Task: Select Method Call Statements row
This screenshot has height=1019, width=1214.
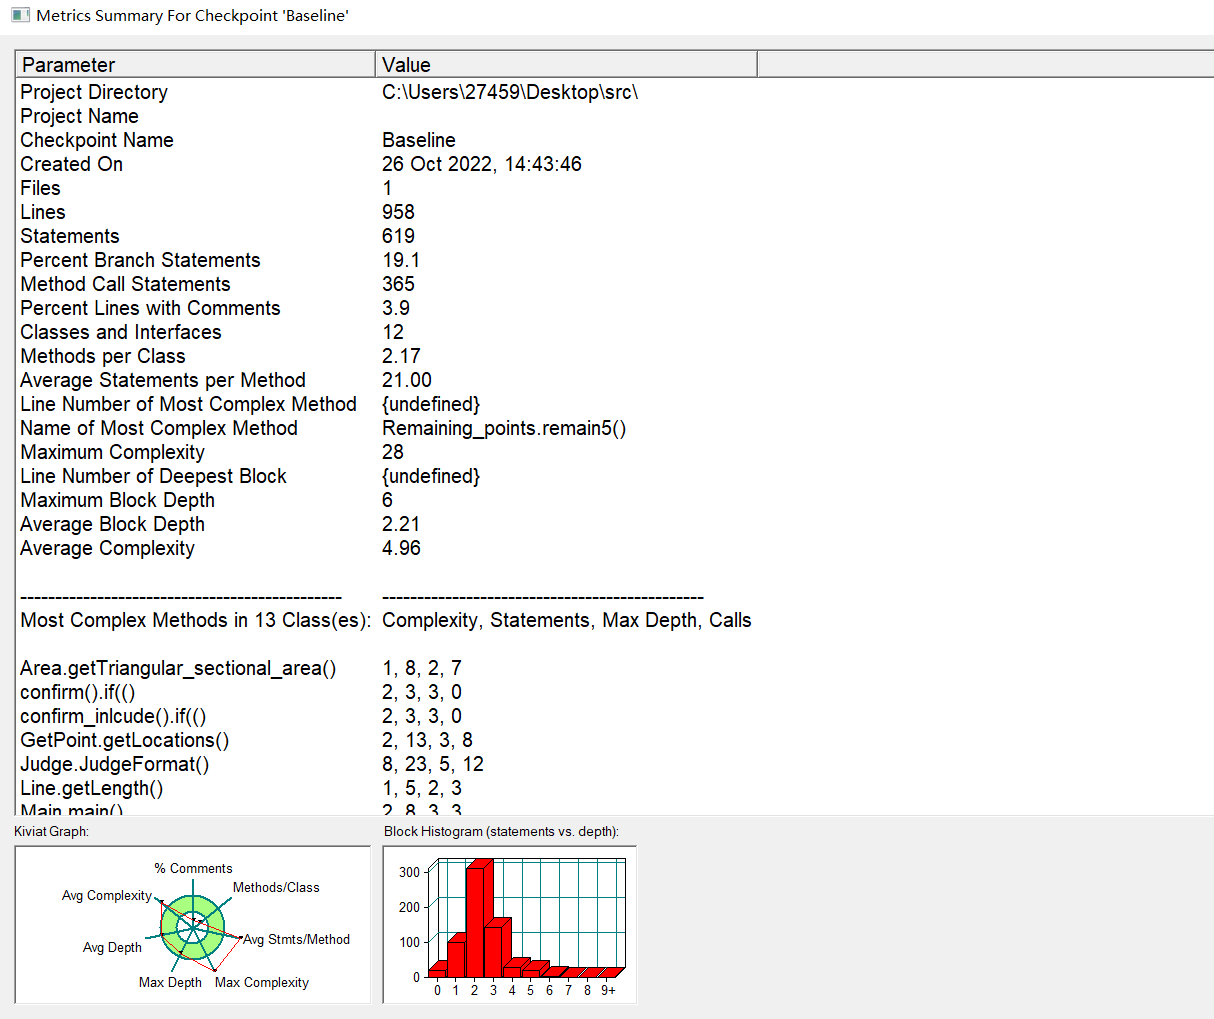Action: pyautogui.click(x=125, y=284)
